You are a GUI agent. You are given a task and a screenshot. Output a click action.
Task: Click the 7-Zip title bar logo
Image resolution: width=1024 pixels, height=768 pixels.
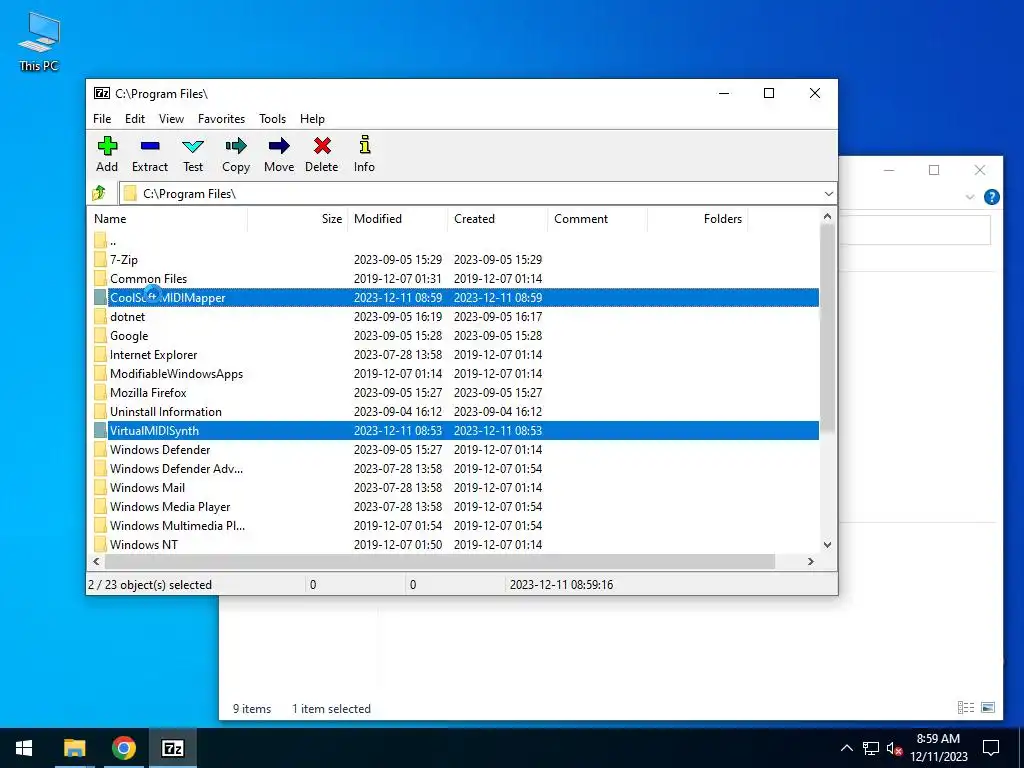pyautogui.click(x=102, y=93)
